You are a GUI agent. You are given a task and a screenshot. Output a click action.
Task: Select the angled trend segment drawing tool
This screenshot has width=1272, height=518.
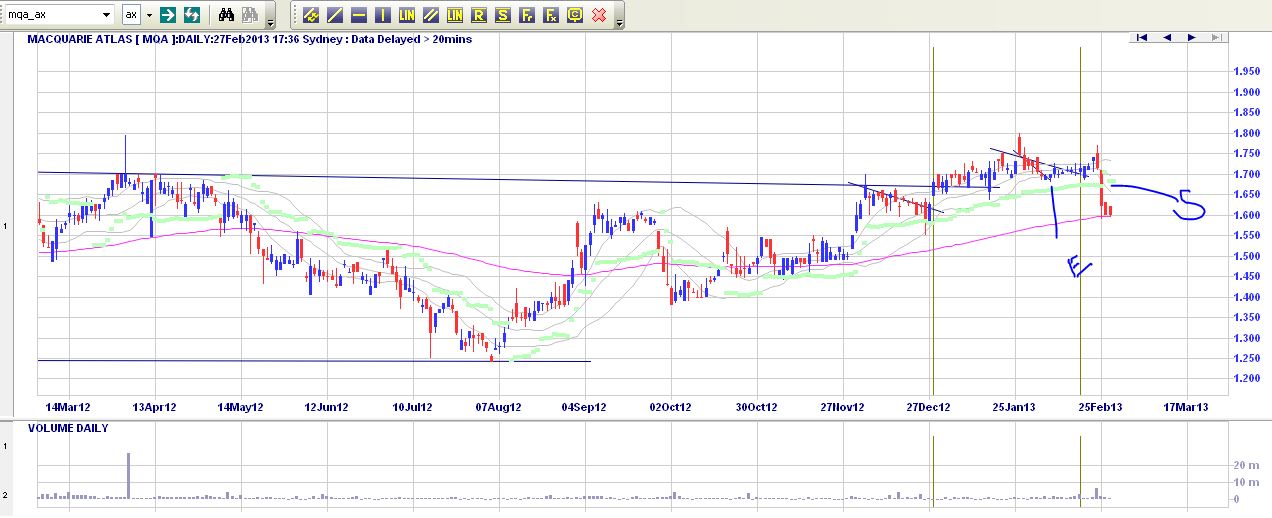coord(310,15)
